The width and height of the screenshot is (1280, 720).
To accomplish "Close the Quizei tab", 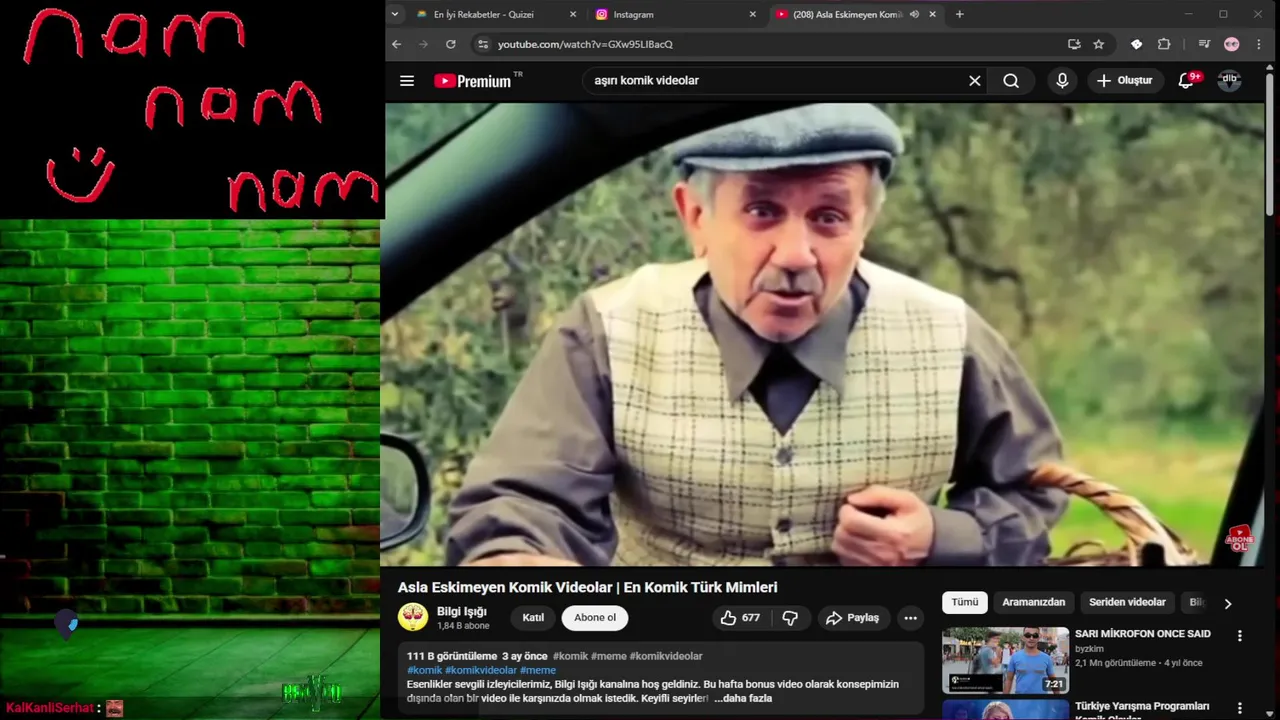I will 573,14.
